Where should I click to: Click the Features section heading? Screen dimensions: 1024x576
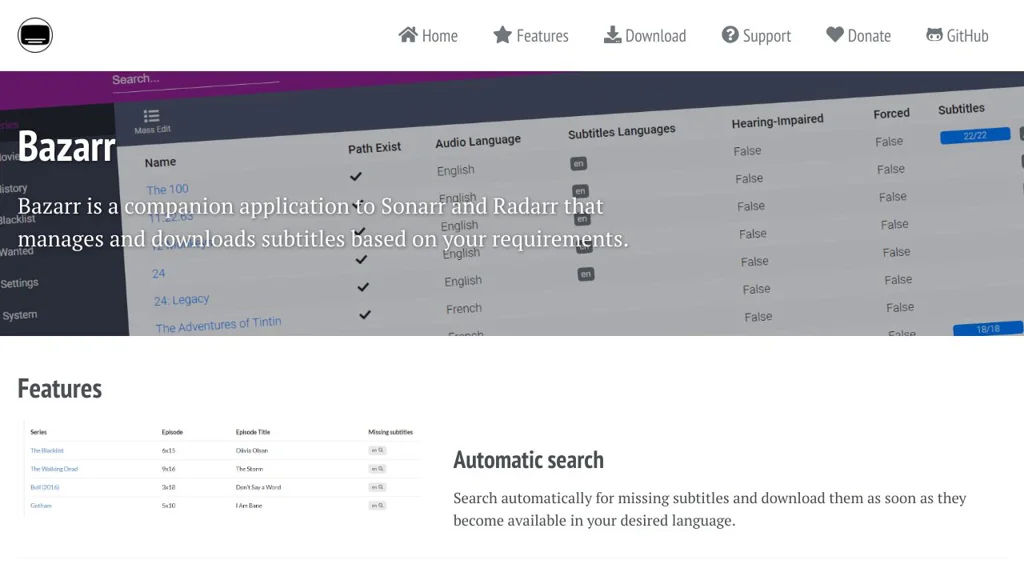59,389
